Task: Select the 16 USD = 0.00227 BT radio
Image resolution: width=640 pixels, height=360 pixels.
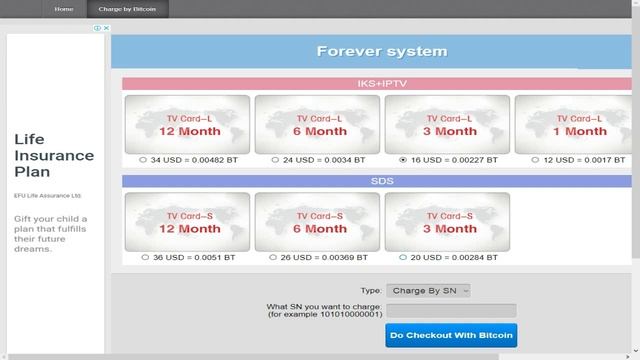Action: tap(403, 160)
